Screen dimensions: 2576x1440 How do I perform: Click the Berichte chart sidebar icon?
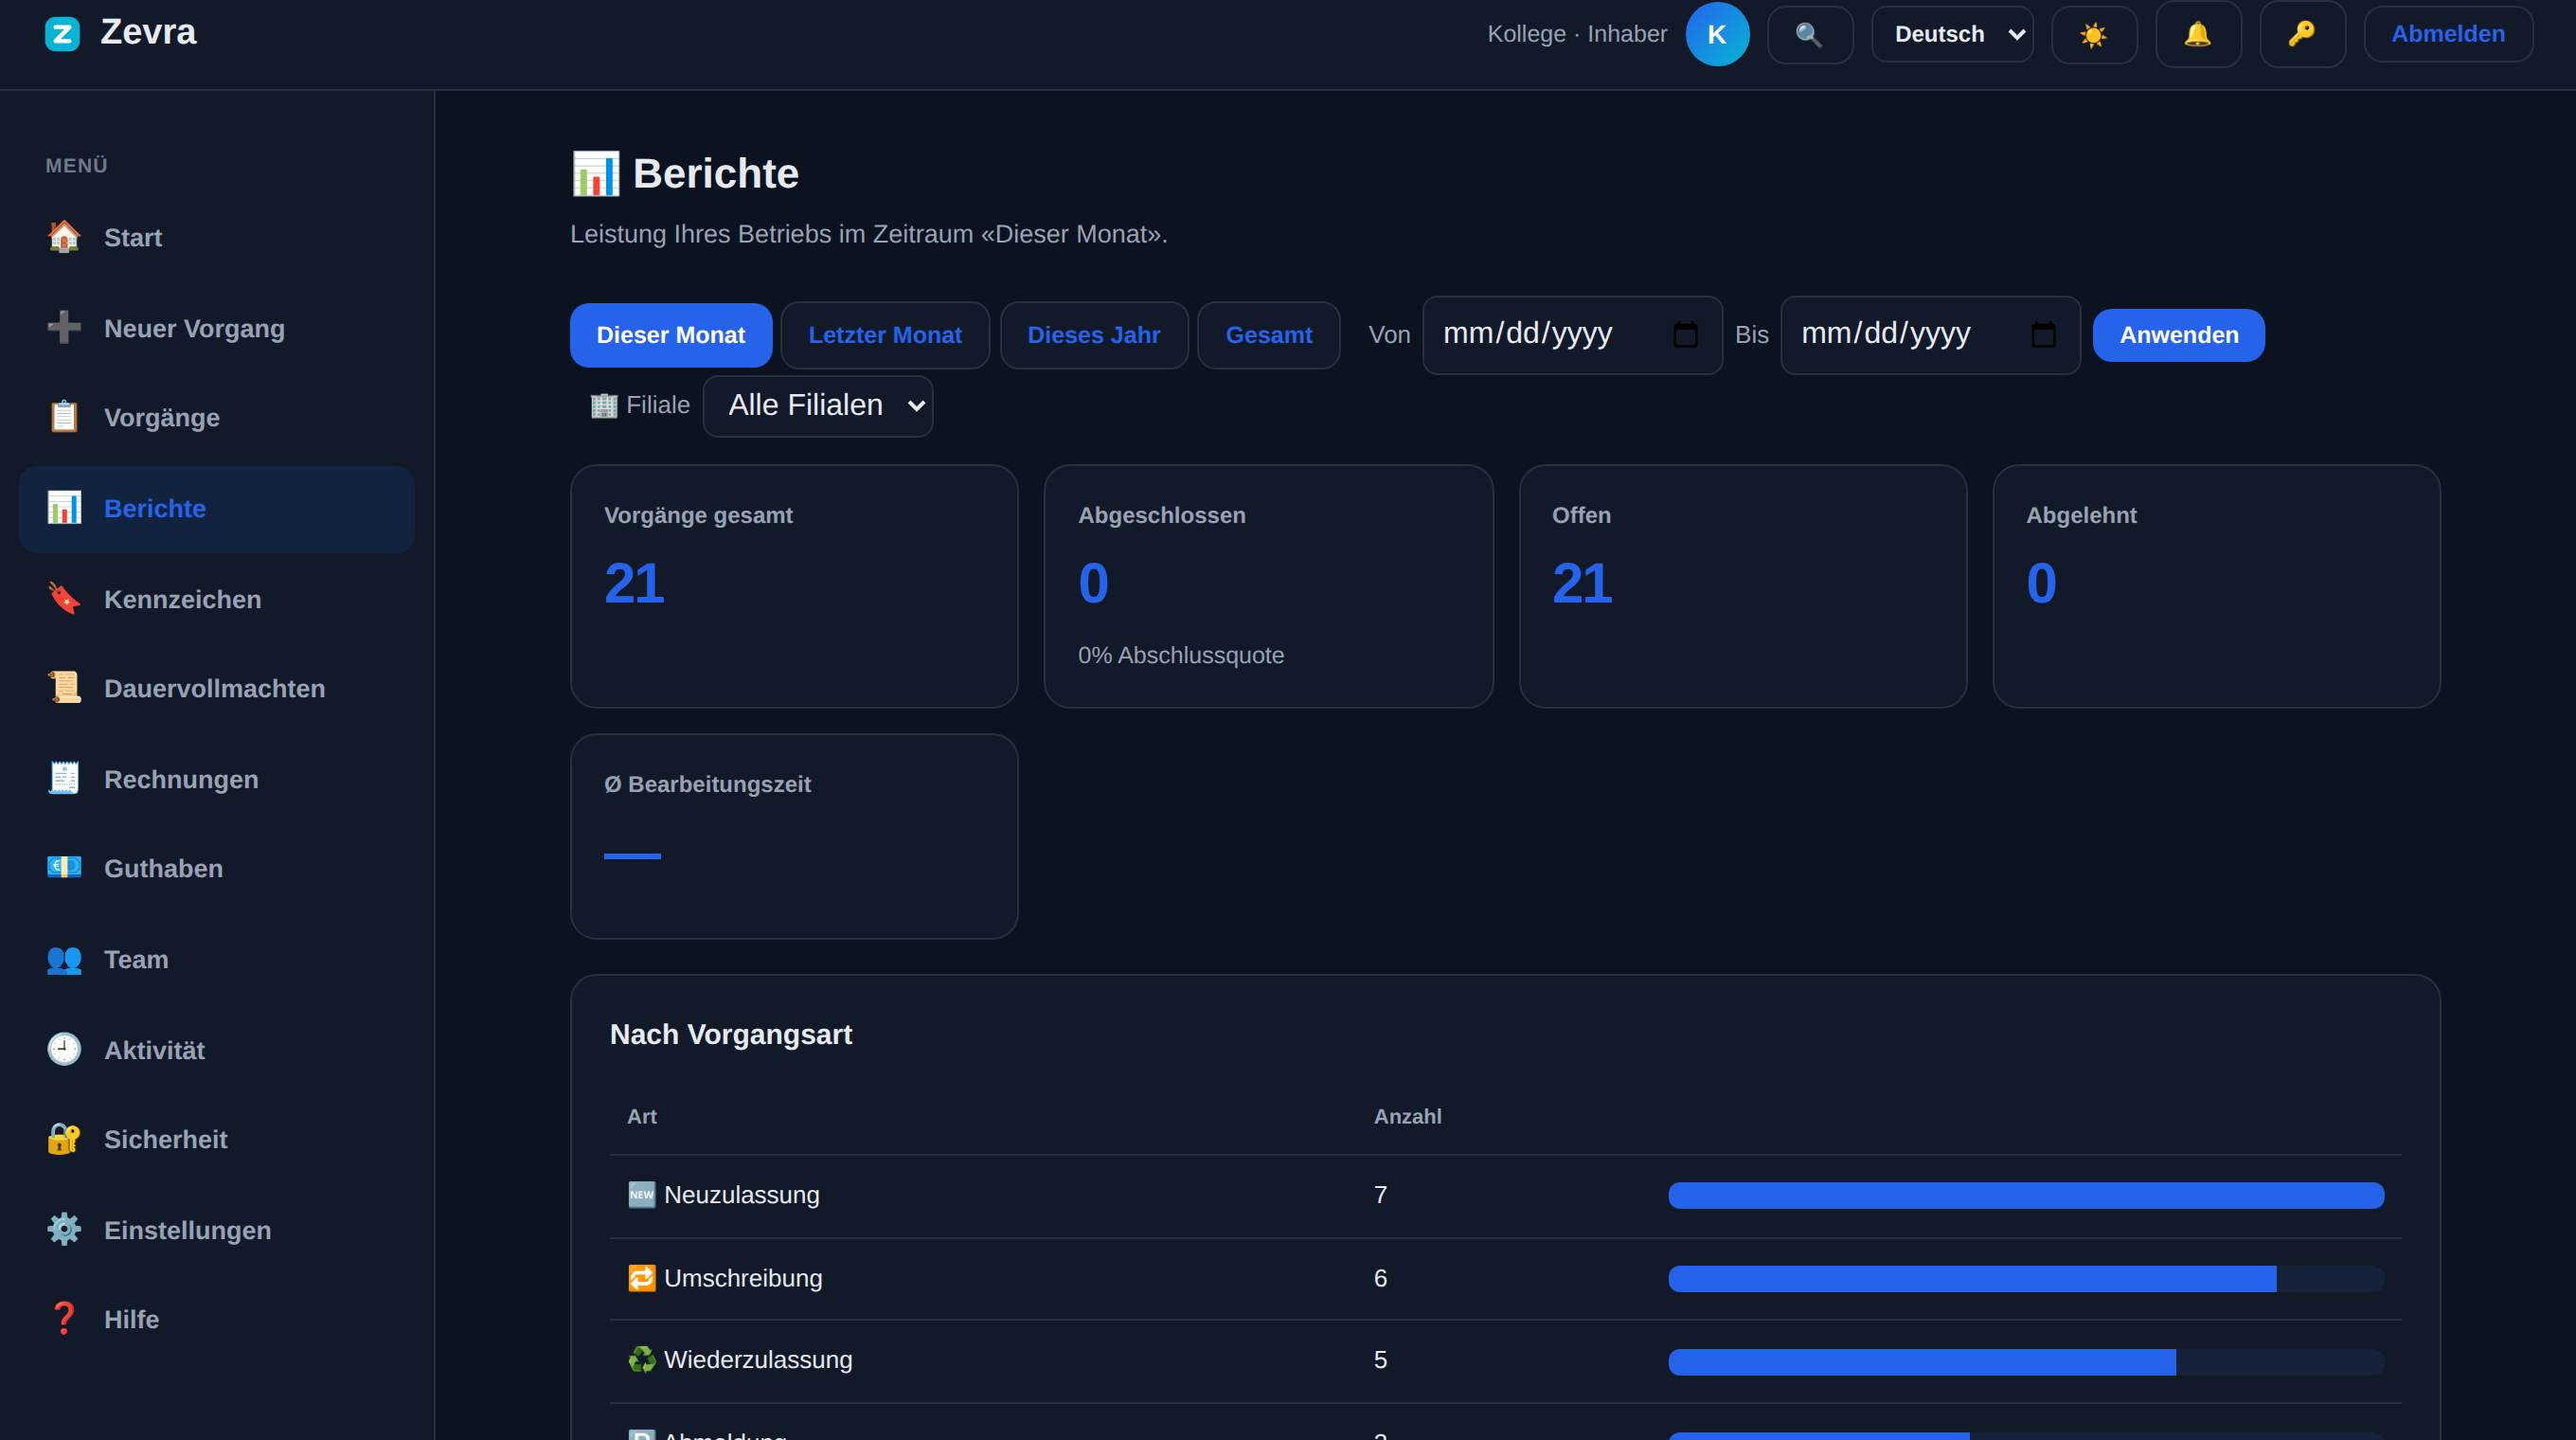64,508
